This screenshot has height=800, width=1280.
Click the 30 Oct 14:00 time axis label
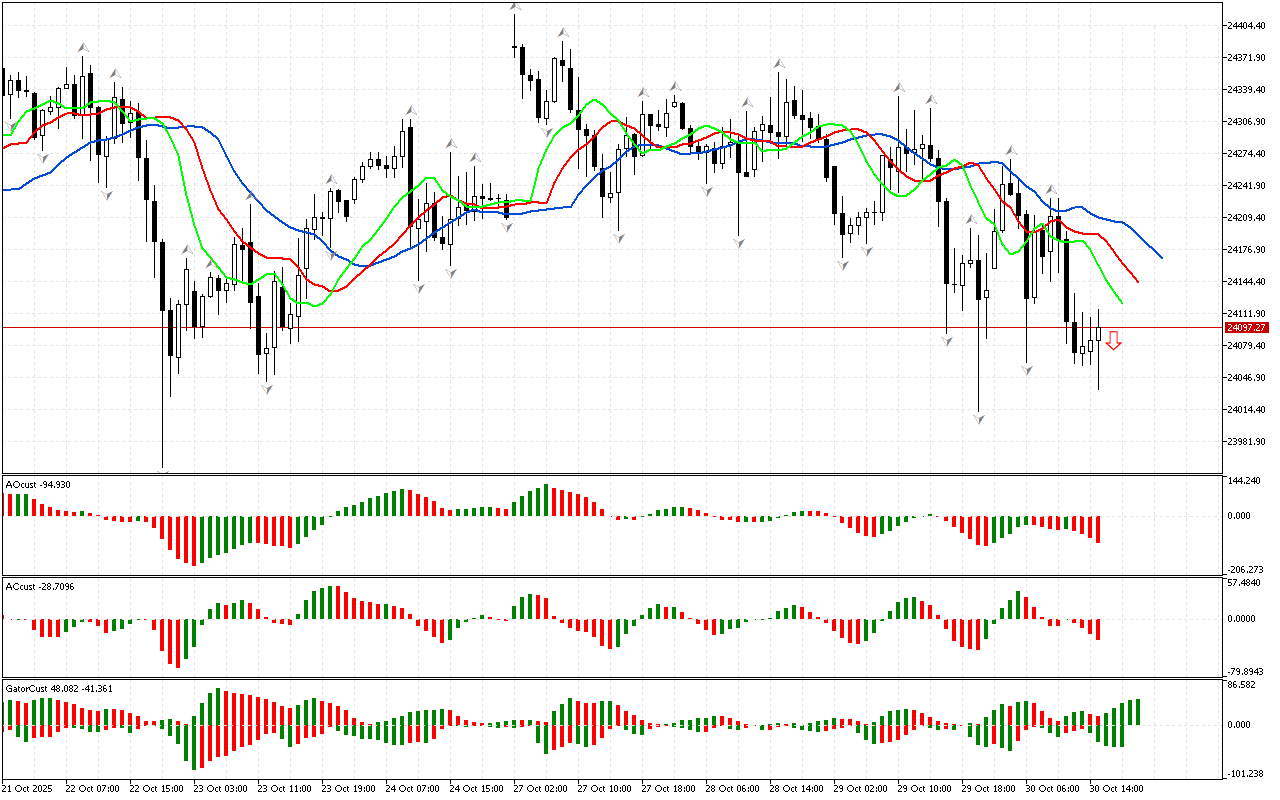point(1116,788)
